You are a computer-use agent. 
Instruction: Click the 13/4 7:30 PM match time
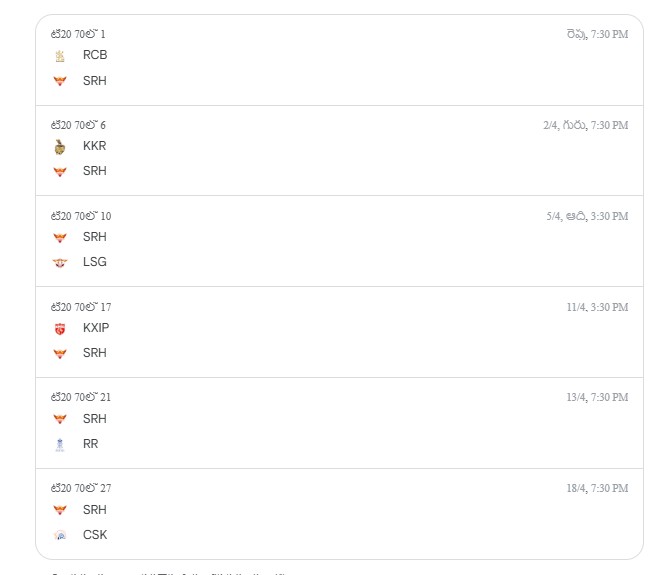597,398
